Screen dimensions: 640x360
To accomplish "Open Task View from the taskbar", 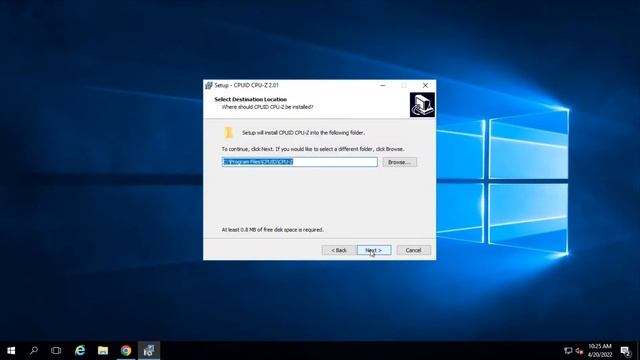I will (56, 351).
